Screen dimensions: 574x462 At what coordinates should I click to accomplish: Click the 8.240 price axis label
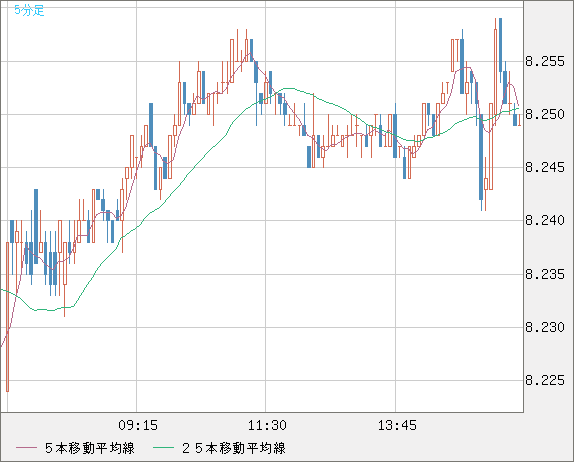click(x=545, y=220)
